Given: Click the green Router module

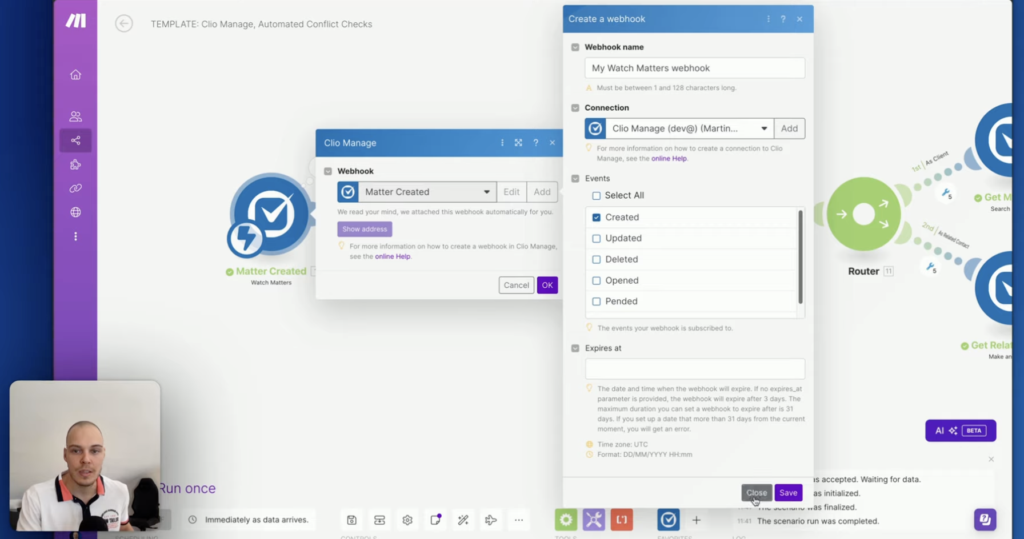Looking at the screenshot, I should (863, 214).
